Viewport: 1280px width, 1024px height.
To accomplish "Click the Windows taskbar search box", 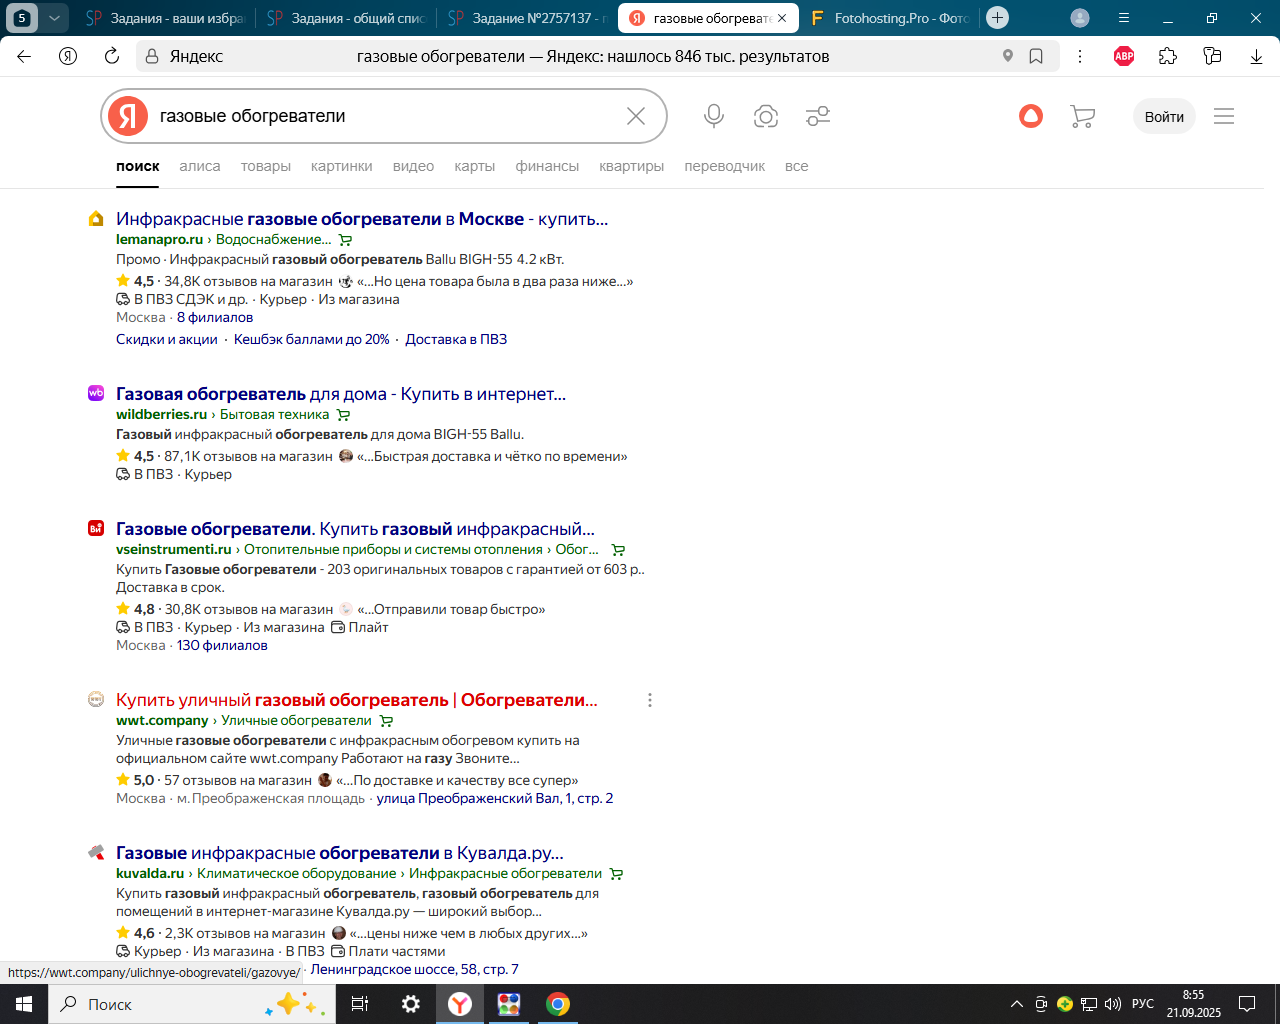I will pos(192,1004).
